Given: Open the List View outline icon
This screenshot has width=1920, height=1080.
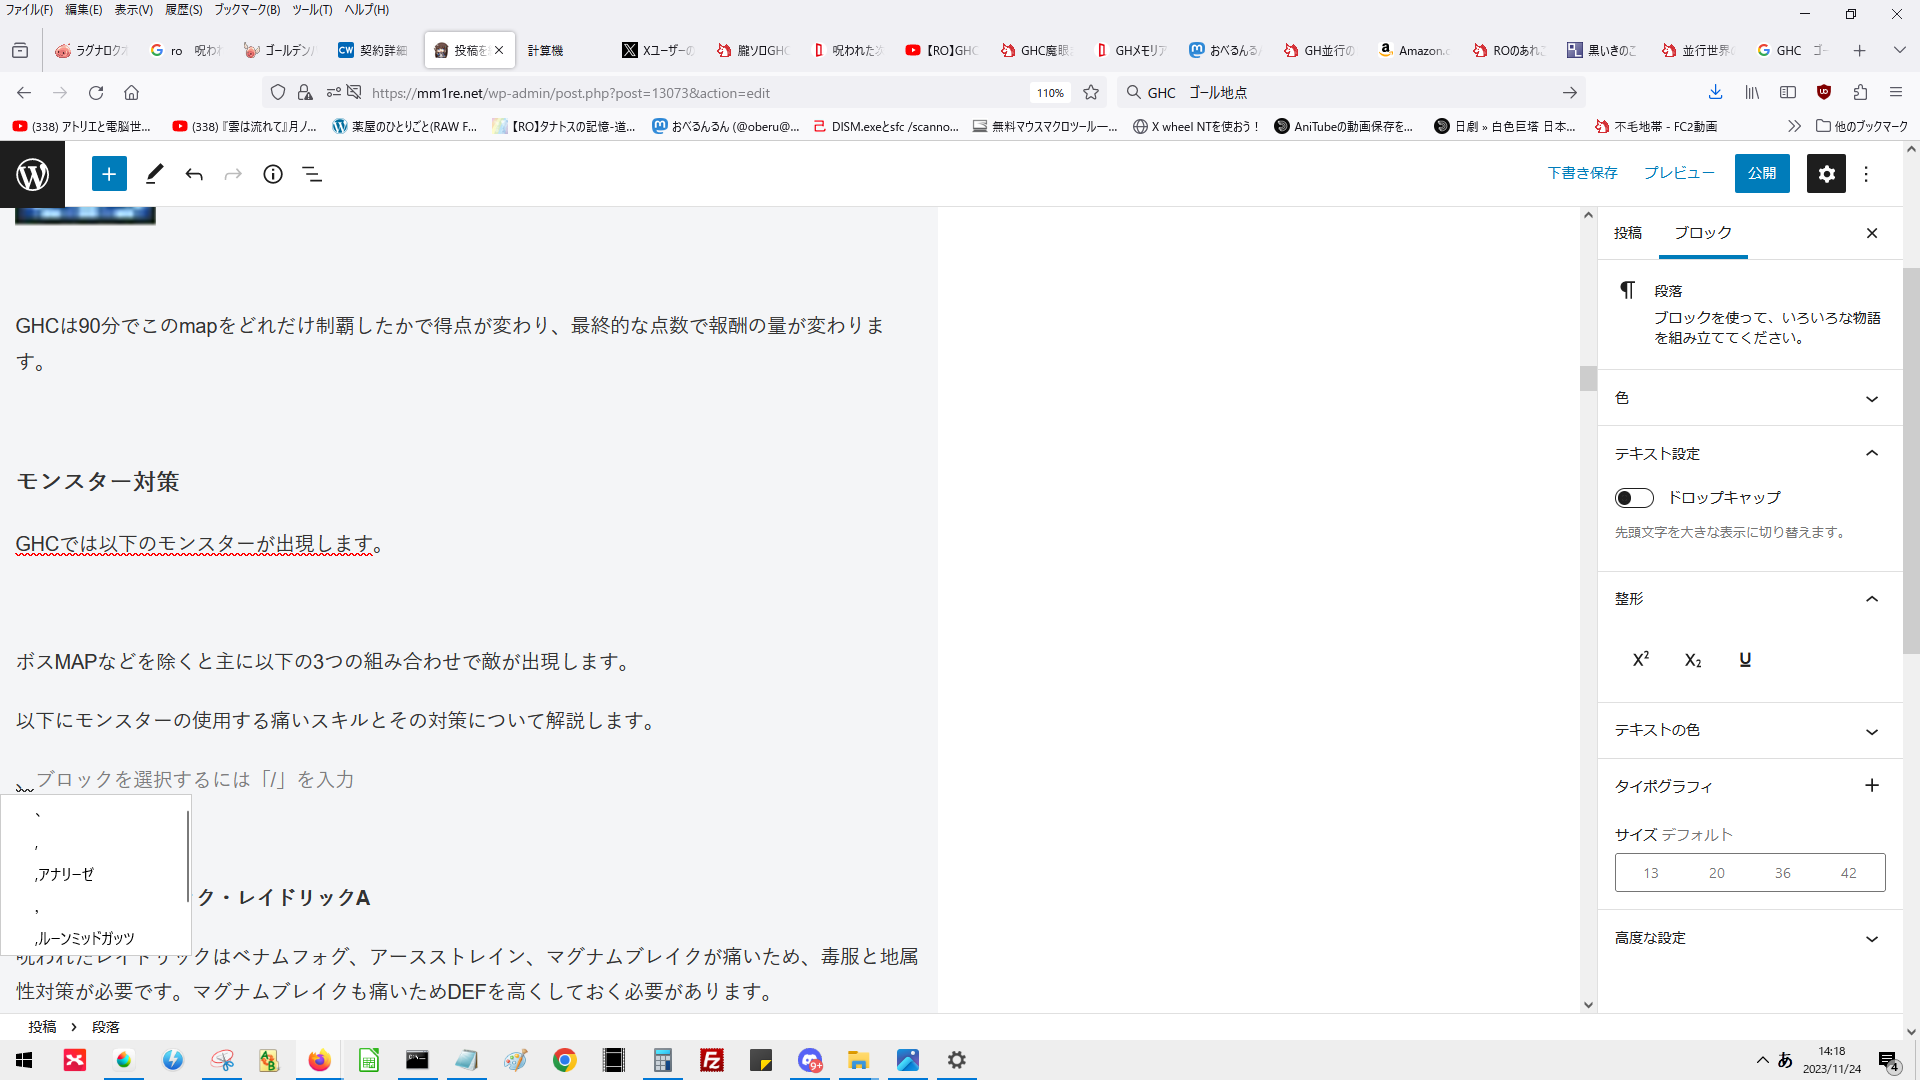Looking at the screenshot, I should (x=312, y=174).
